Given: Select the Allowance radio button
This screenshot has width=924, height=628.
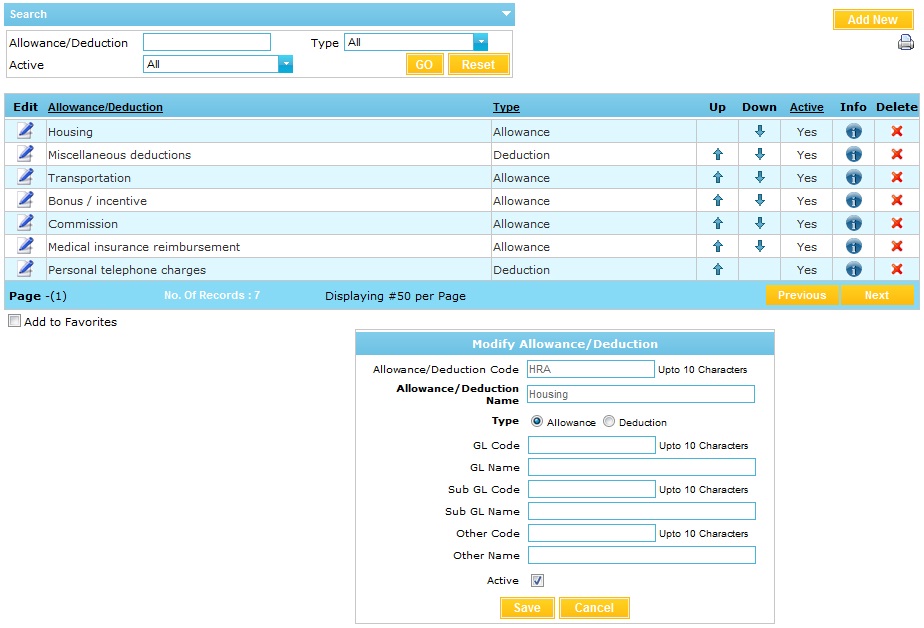Looking at the screenshot, I should 536,421.
